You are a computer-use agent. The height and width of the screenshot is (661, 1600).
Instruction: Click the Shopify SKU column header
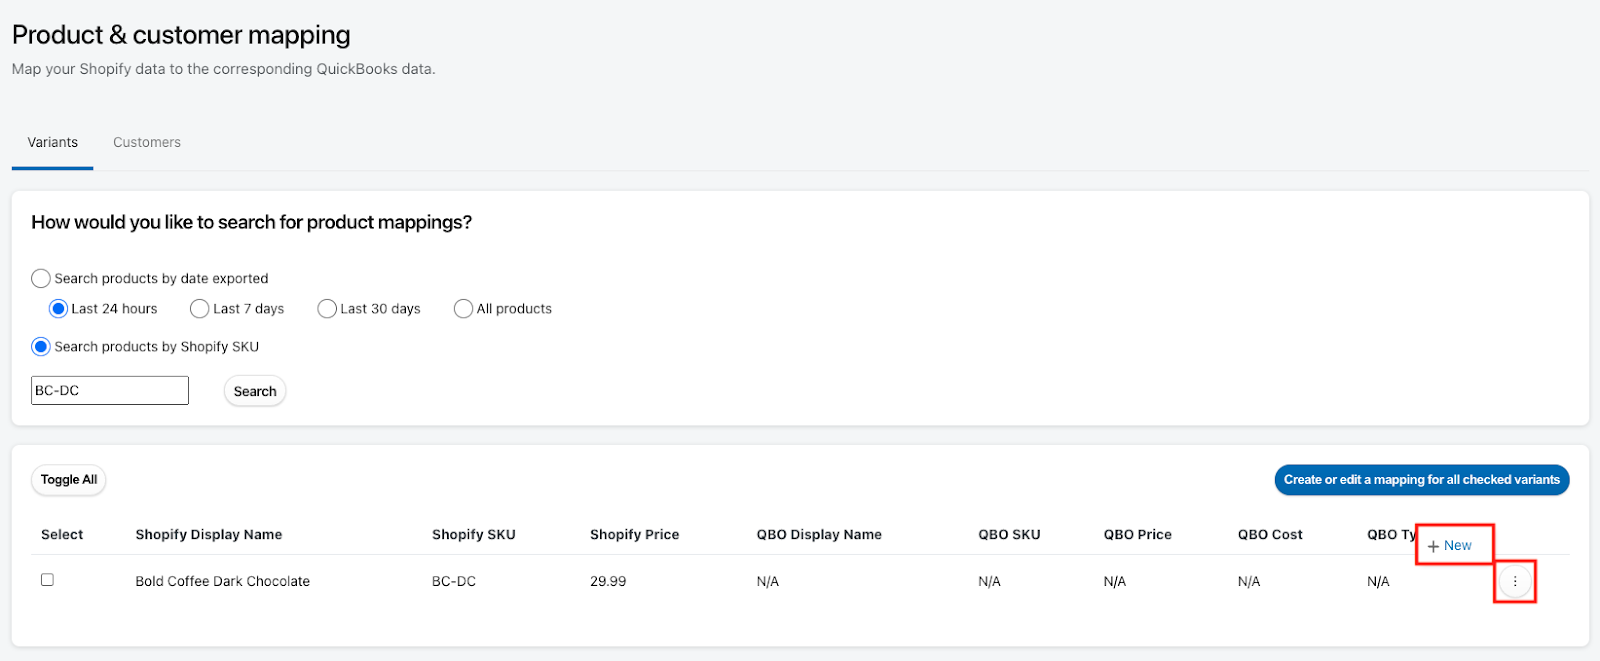tap(474, 535)
